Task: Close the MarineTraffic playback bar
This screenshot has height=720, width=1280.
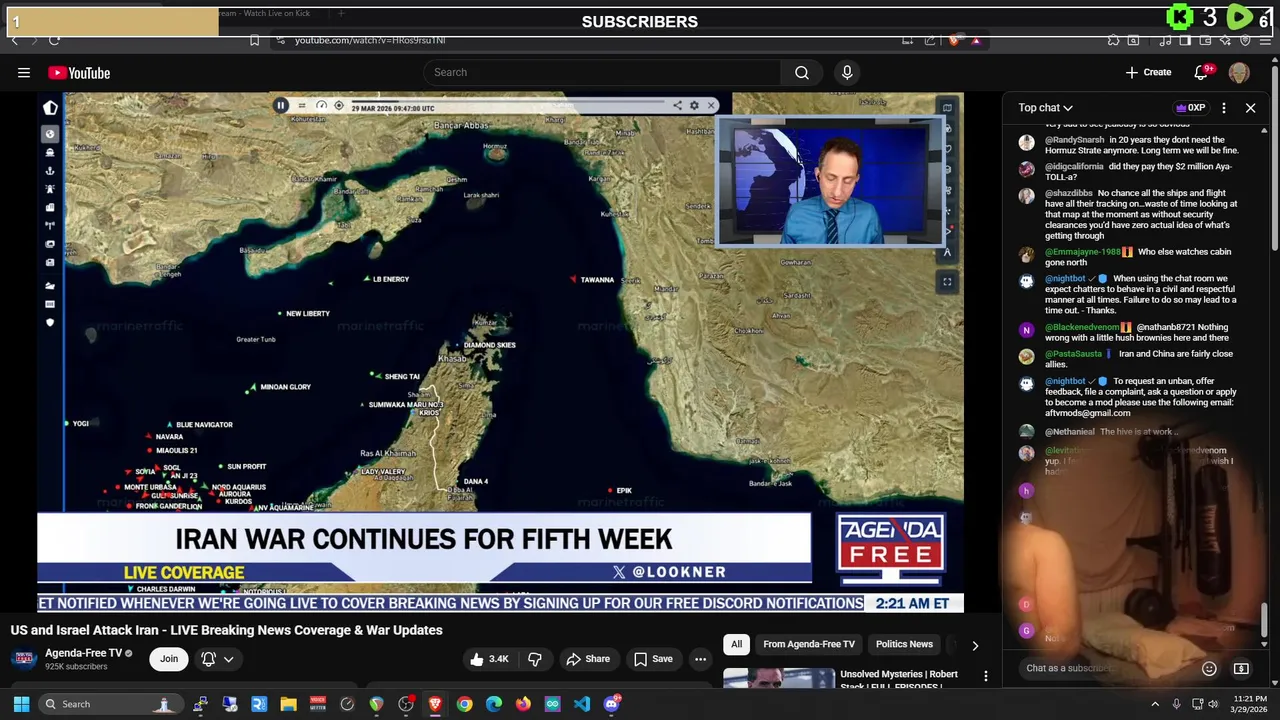Action: coord(711,105)
